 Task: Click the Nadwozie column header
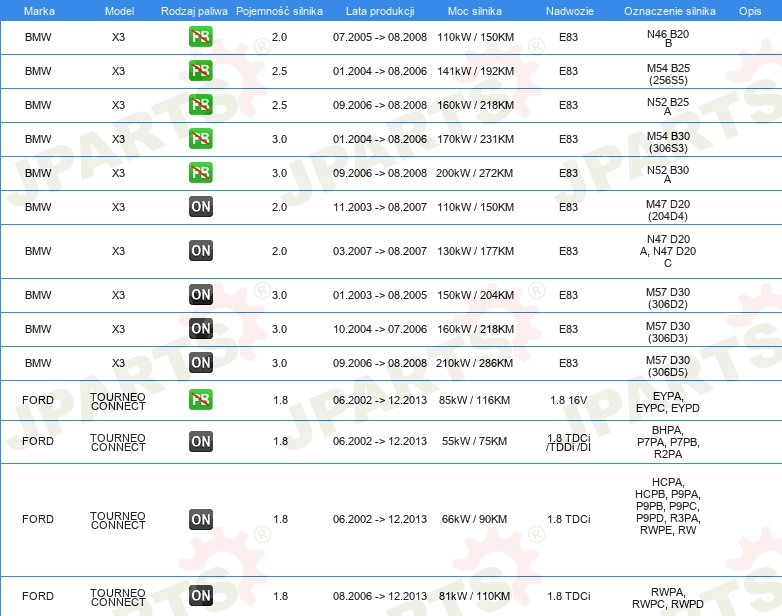point(570,11)
